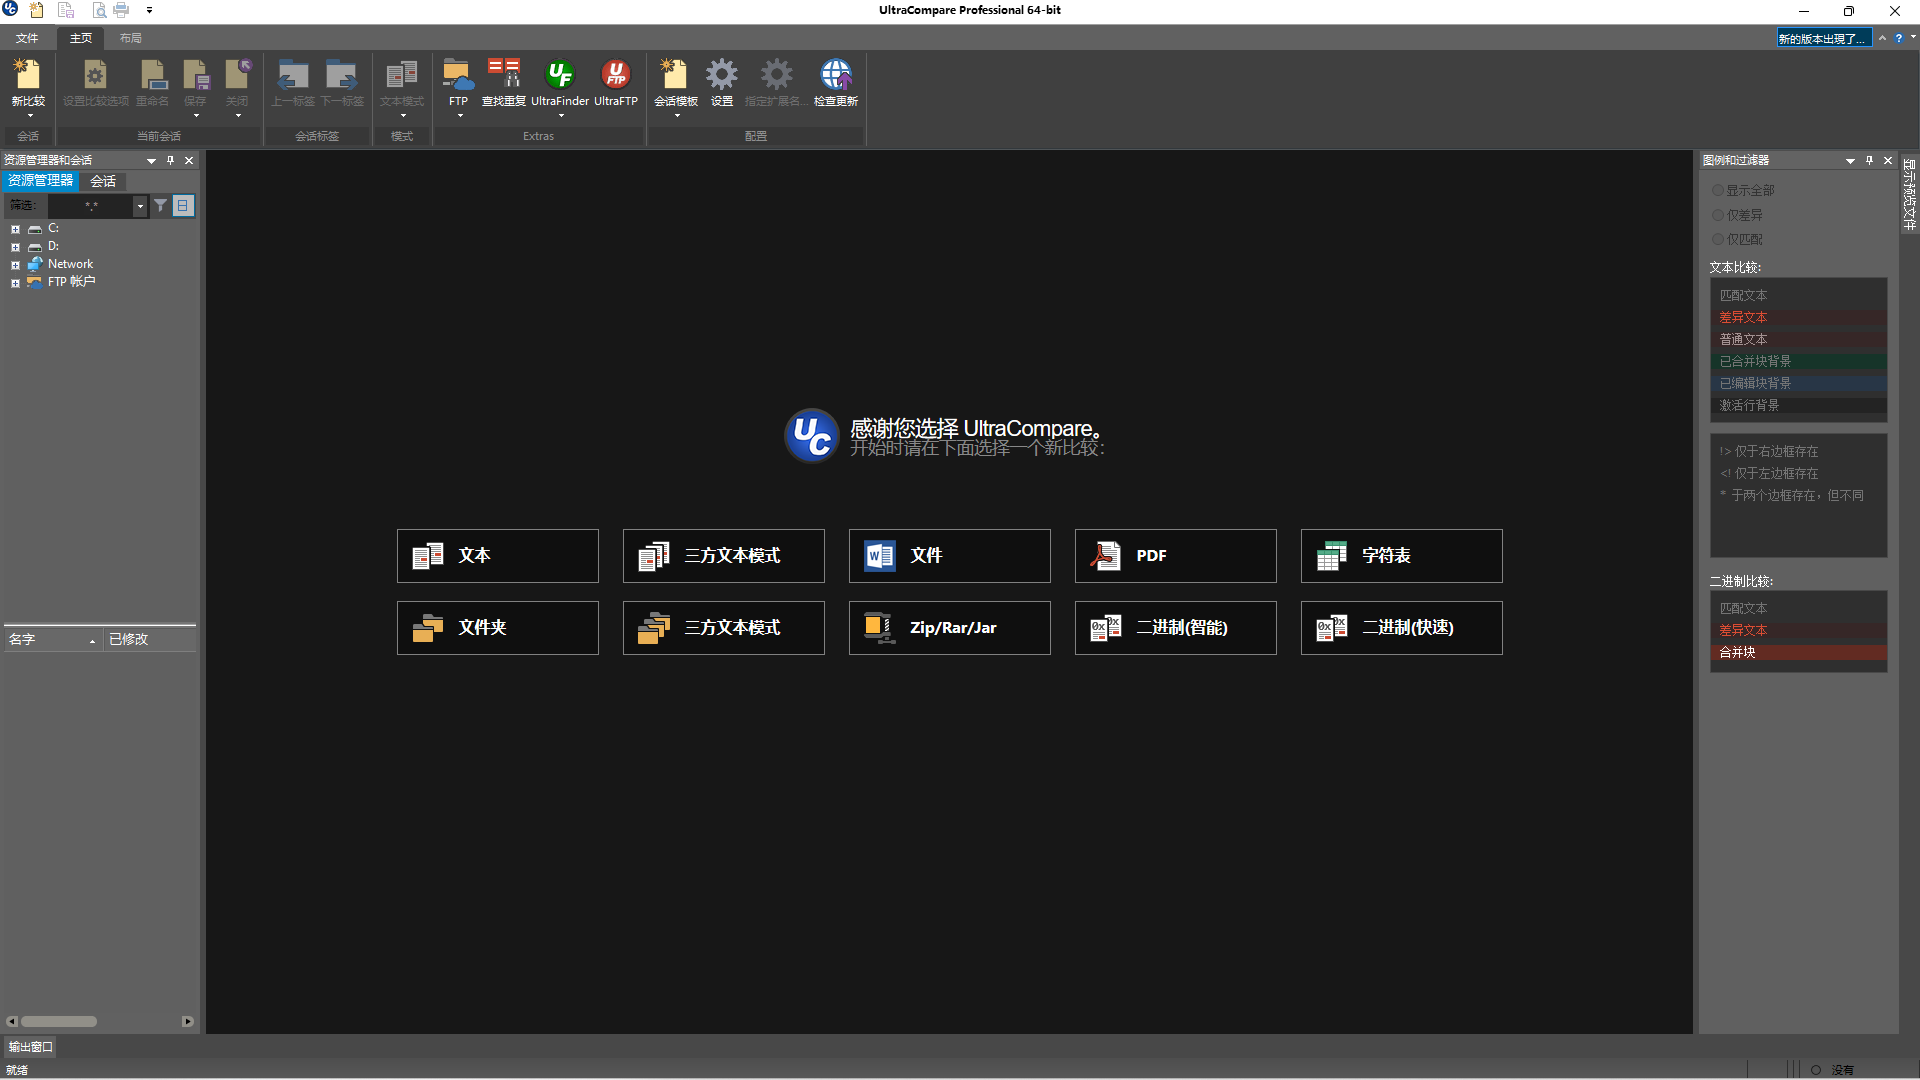Select 显示全部 radio button
Viewport: 1920px width, 1080px height.
pos(1718,190)
